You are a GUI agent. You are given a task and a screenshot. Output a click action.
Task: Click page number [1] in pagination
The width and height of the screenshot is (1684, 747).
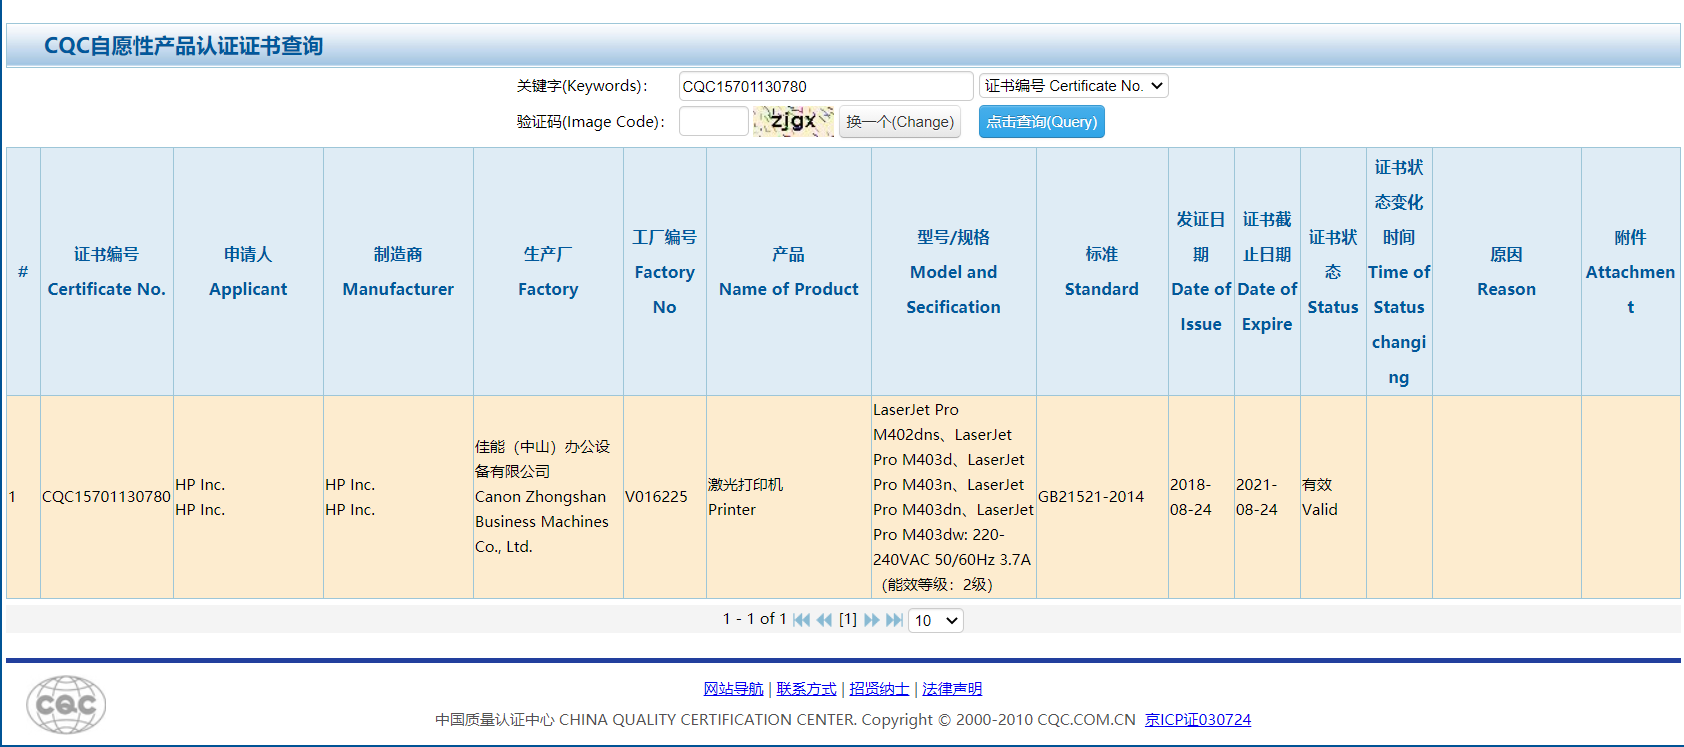(848, 619)
